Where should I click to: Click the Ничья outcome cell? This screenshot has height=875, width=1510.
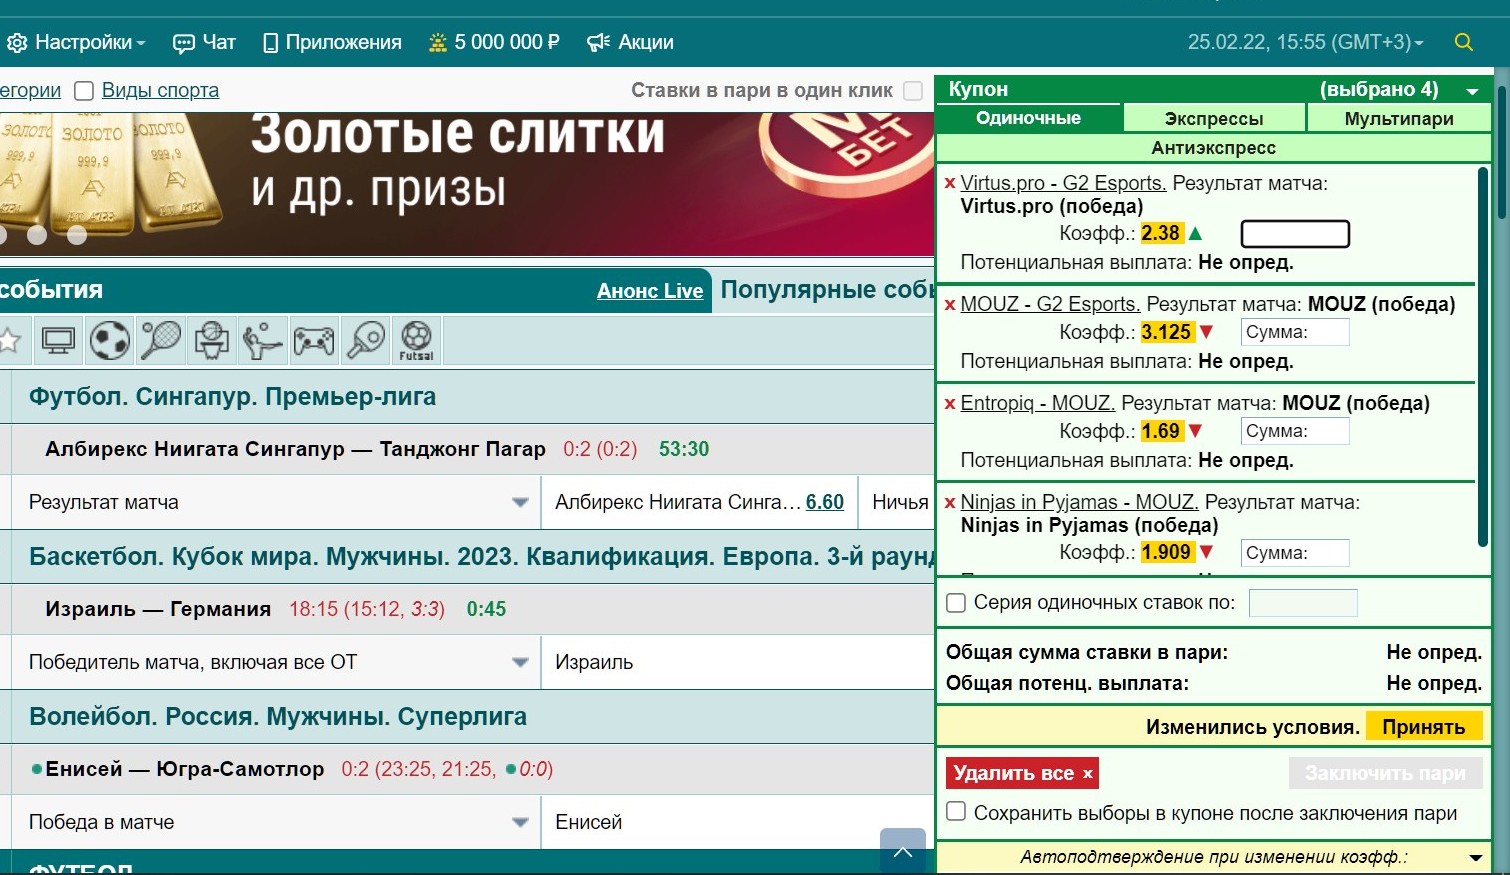[x=898, y=502]
